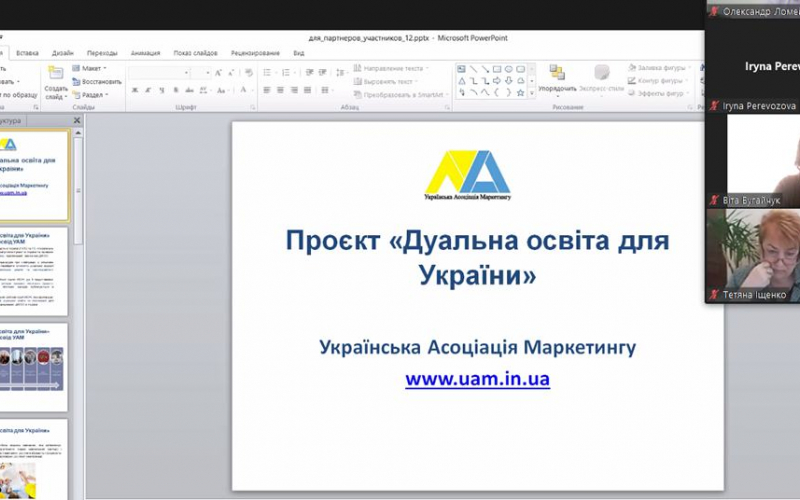This screenshot has width=800, height=500.
Task: Toggle italic (К) formatting
Action: pos(148,90)
